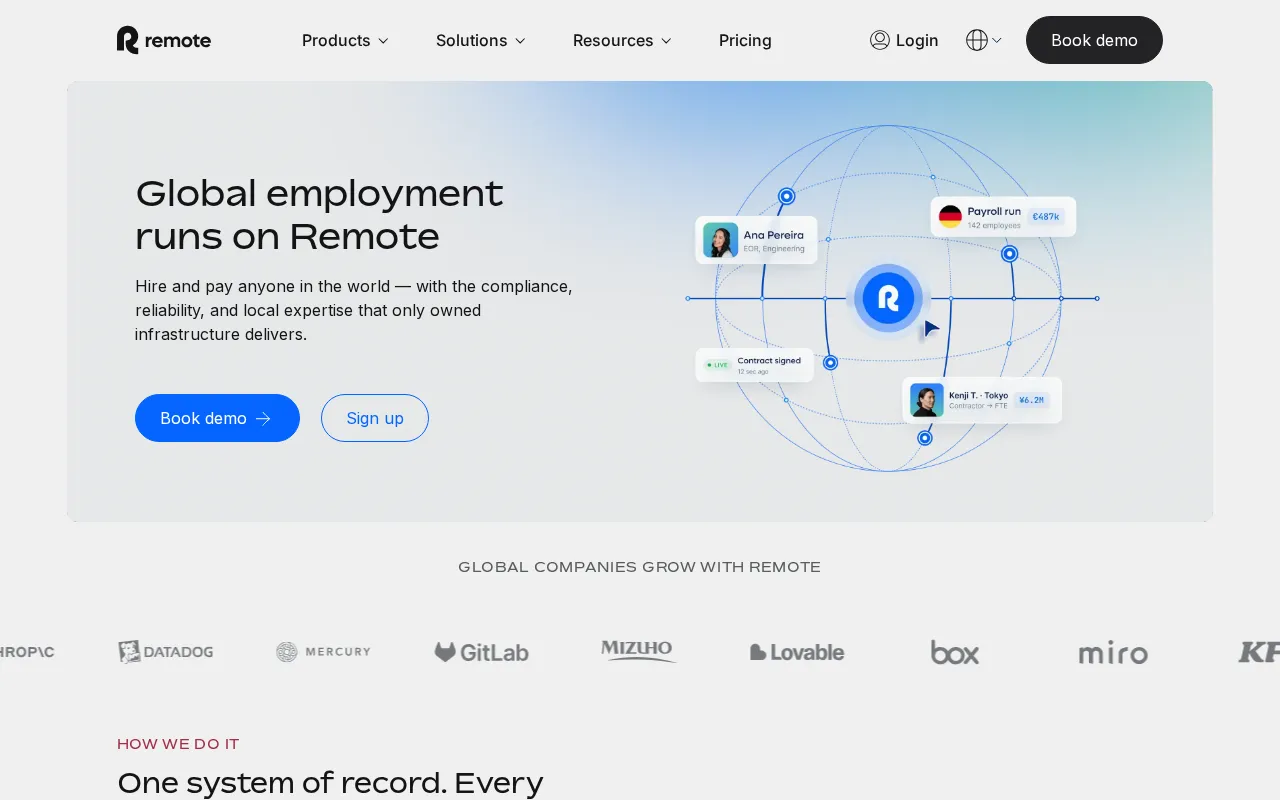Expand the Products chevron arrow

383,41
